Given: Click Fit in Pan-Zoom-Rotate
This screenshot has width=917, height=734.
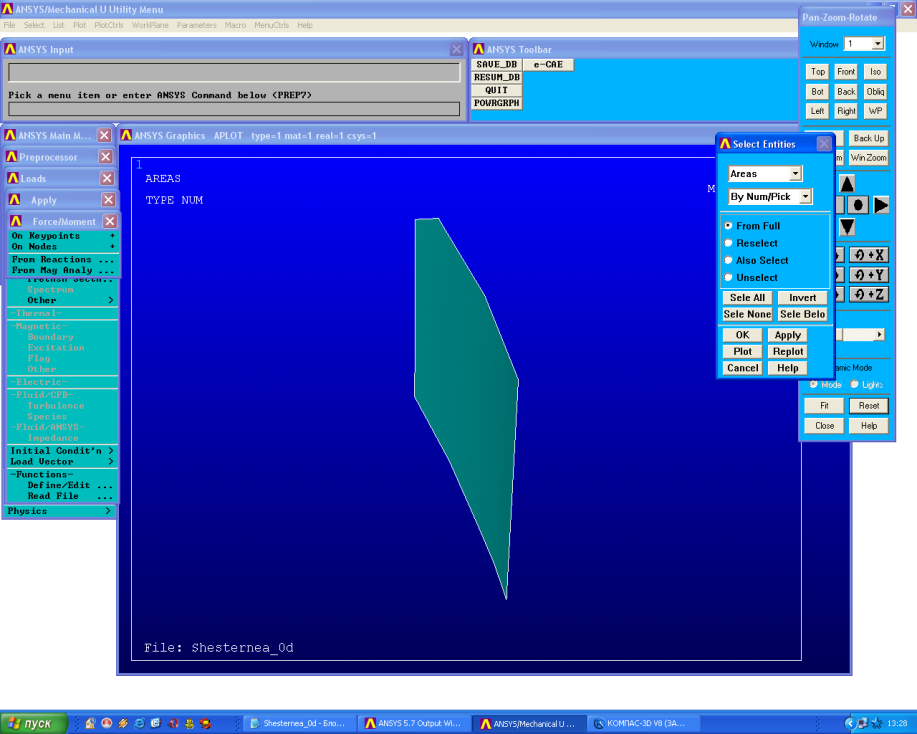Looking at the screenshot, I should [x=823, y=406].
